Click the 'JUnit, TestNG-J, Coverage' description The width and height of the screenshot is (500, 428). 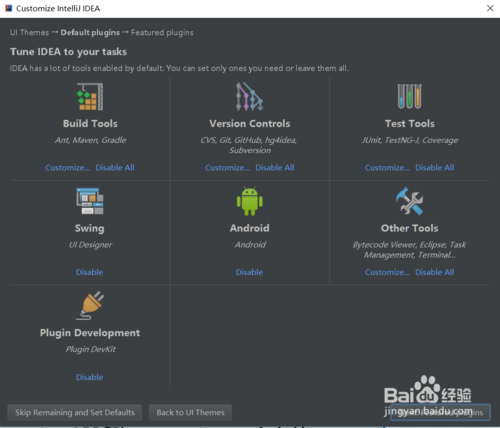[x=410, y=140]
